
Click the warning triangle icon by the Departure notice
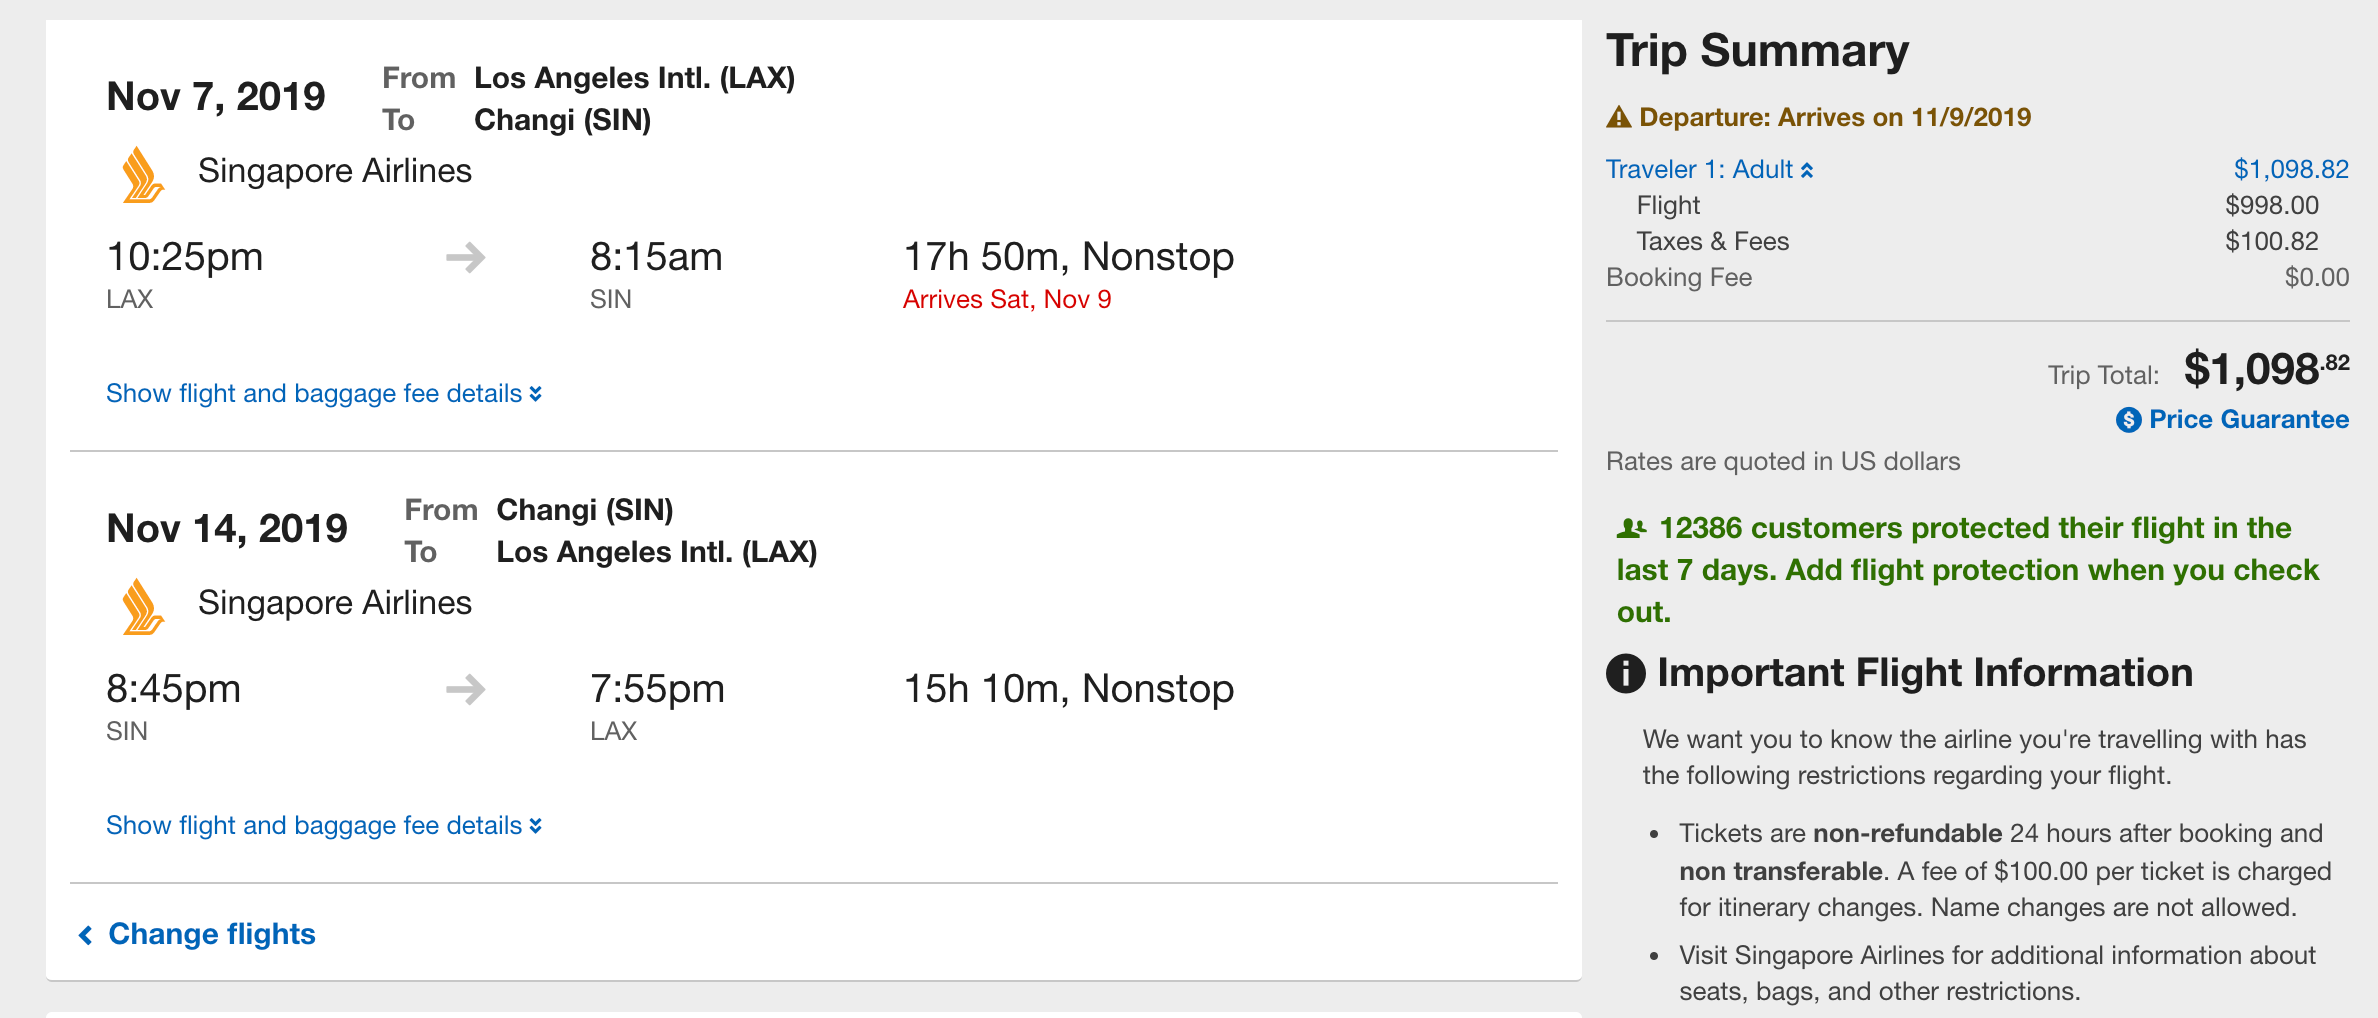click(1618, 118)
